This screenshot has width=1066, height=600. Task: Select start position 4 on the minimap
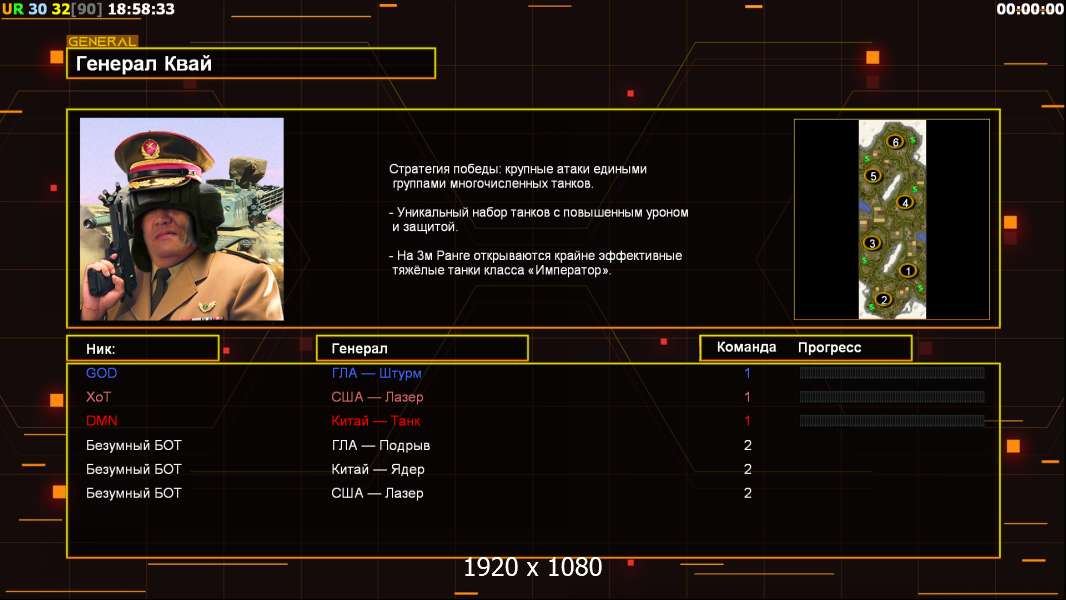(905, 202)
